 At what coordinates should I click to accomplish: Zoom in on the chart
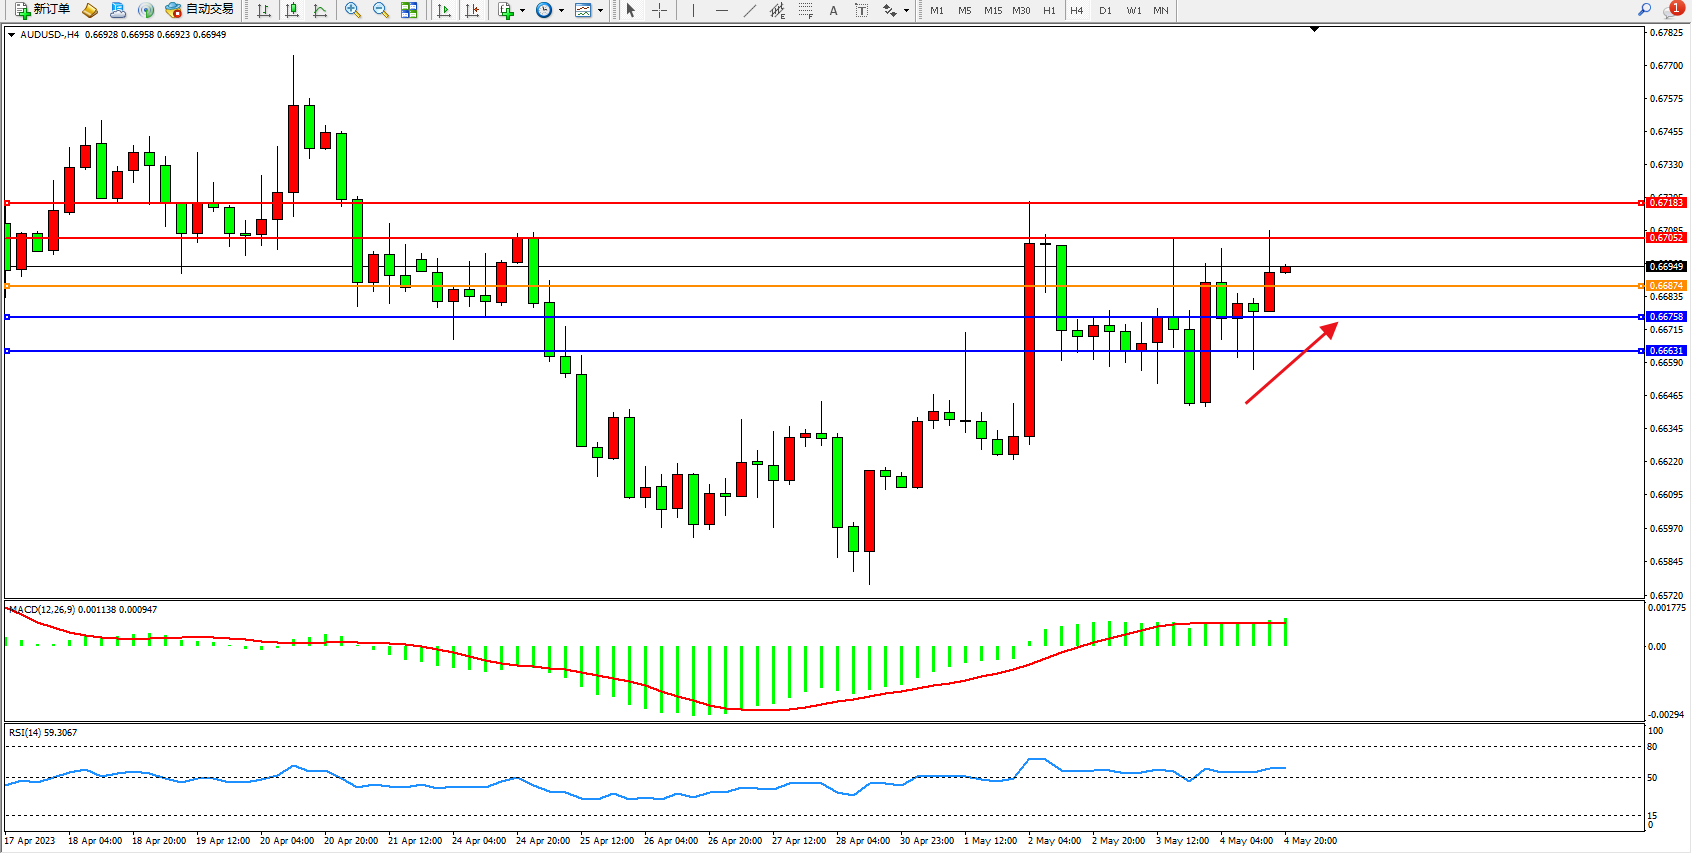click(353, 10)
